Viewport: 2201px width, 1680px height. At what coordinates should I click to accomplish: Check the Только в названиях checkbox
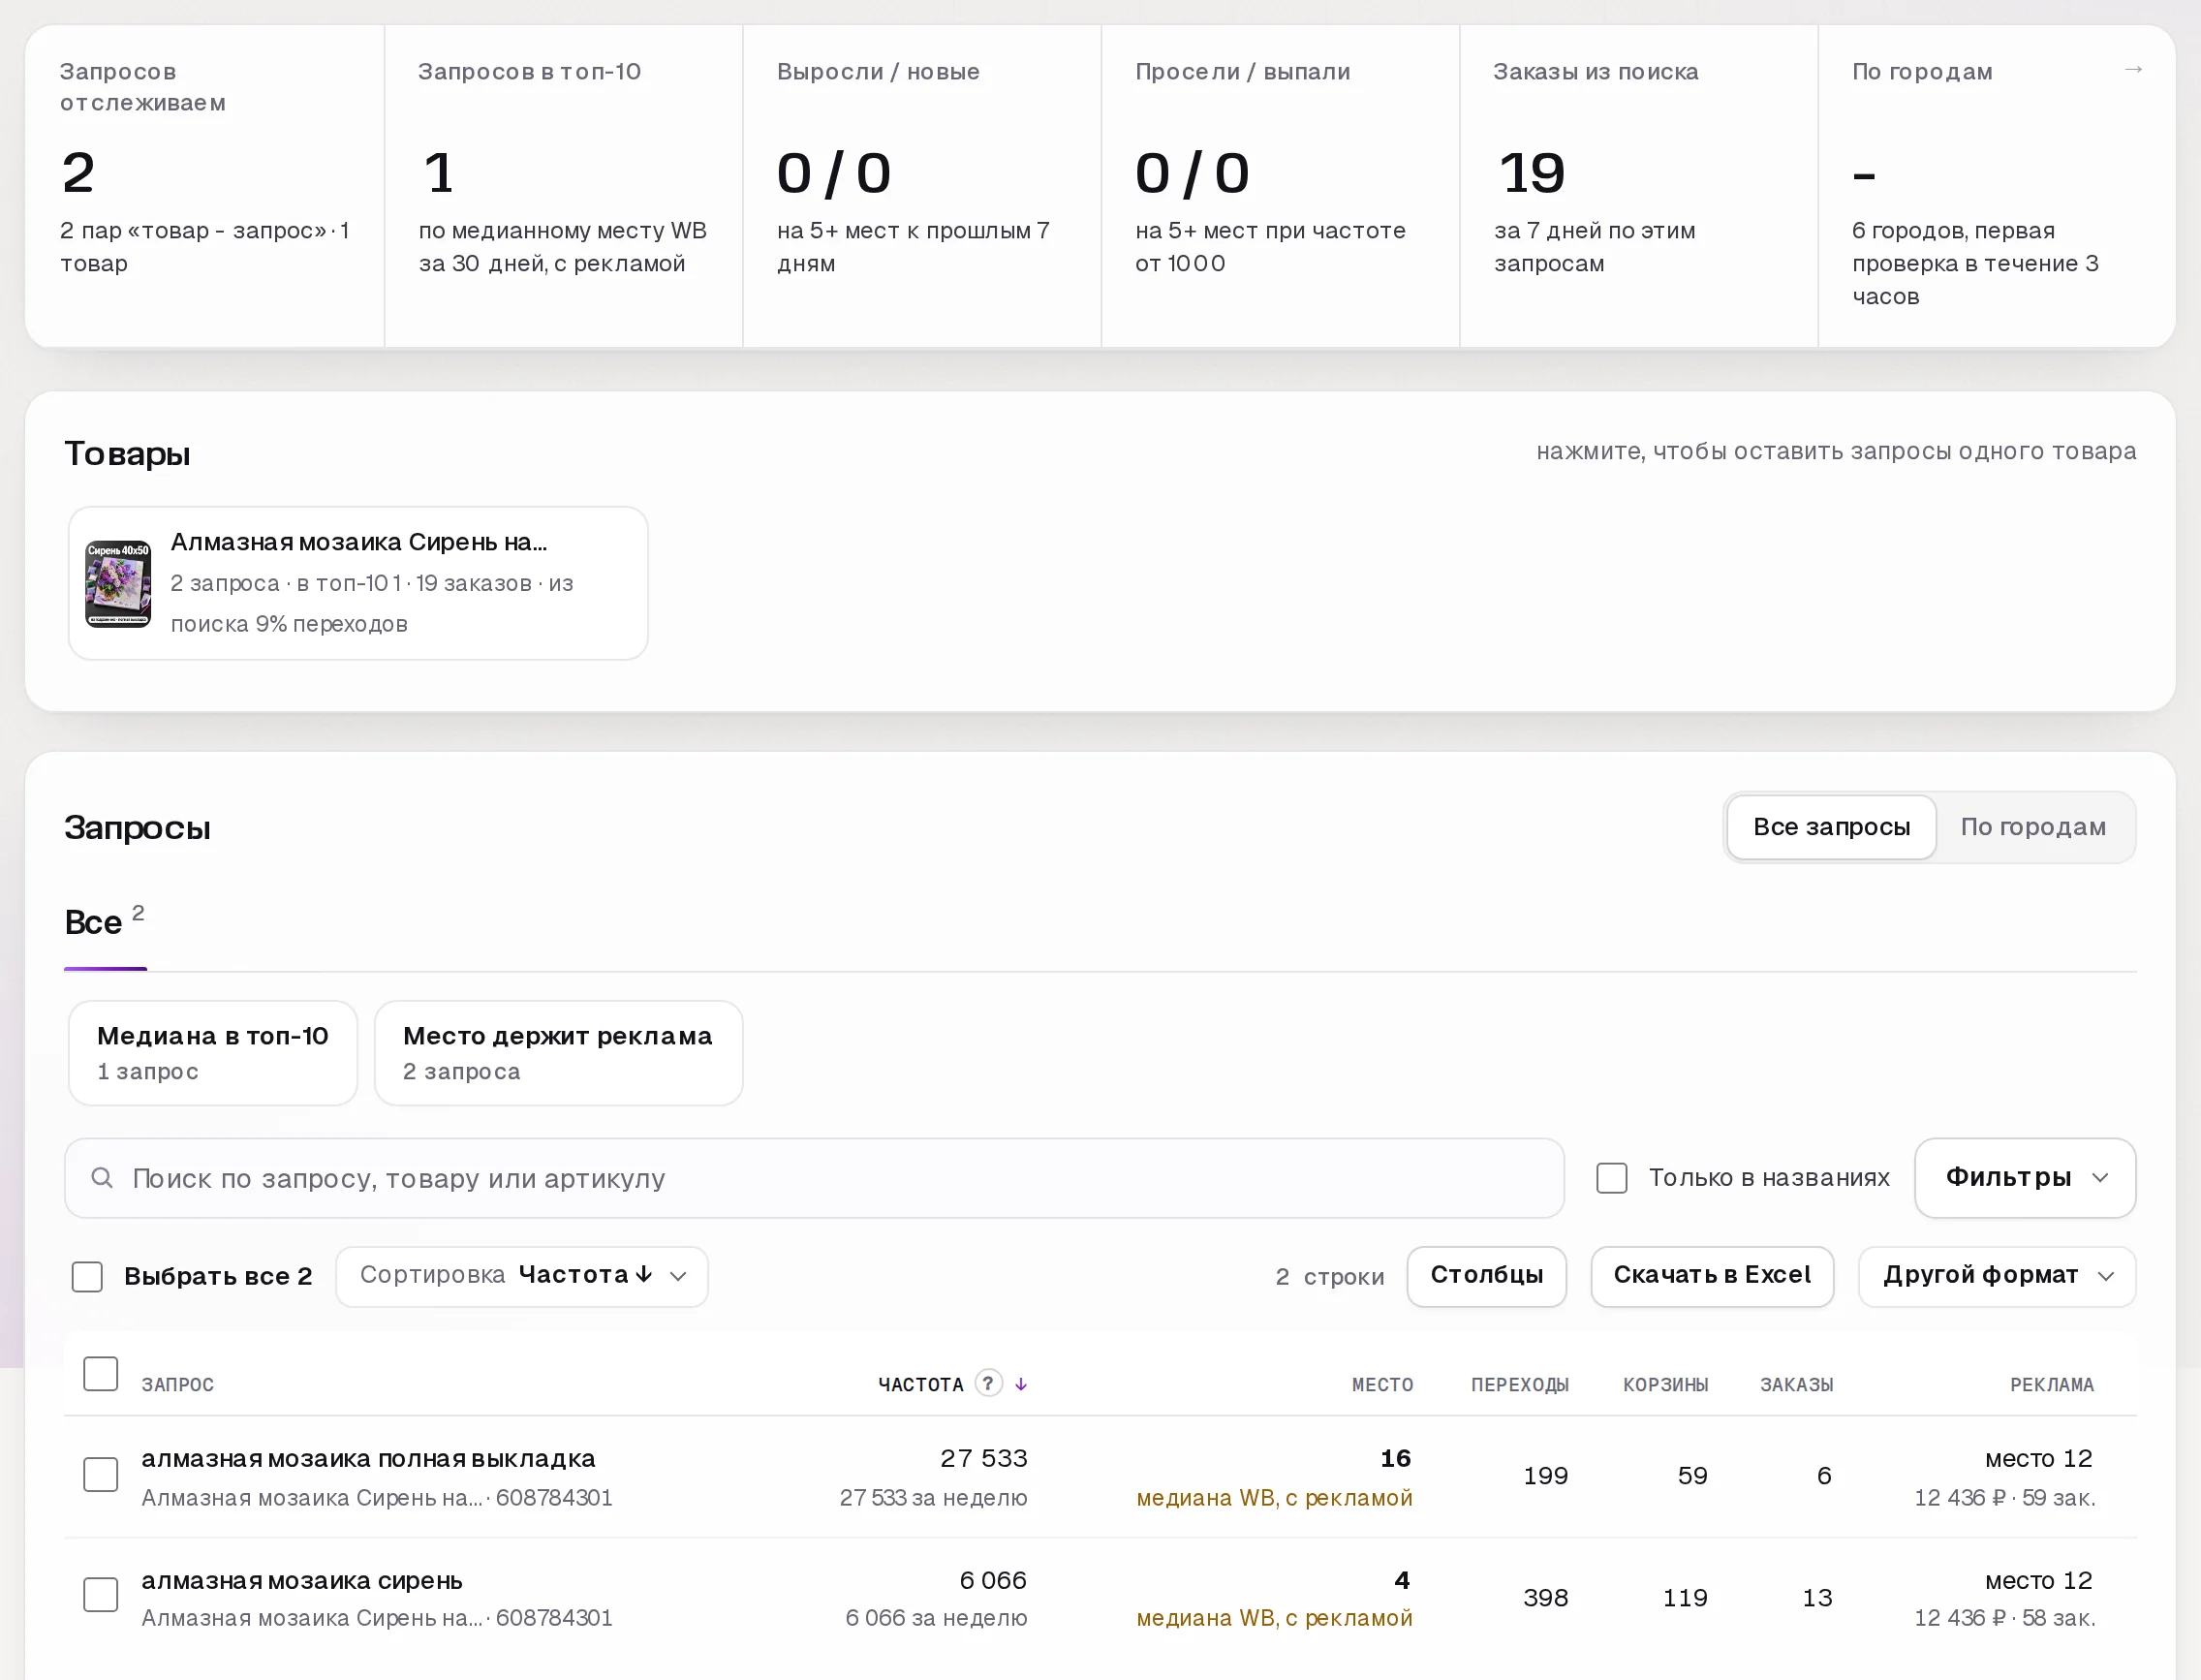pyautogui.click(x=1611, y=1178)
